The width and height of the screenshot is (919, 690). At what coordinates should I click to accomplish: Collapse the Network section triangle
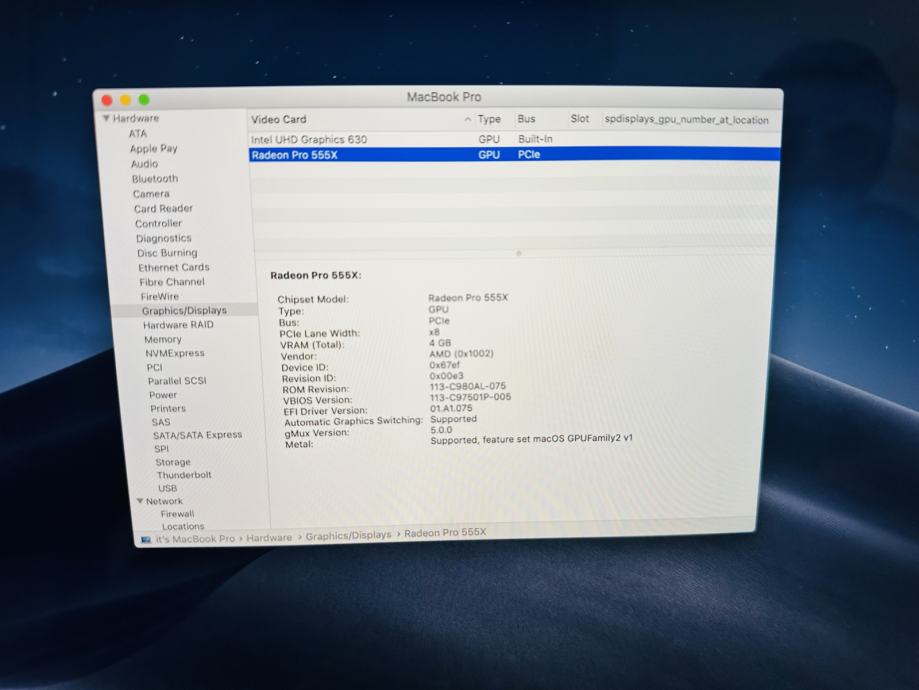point(140,501)
